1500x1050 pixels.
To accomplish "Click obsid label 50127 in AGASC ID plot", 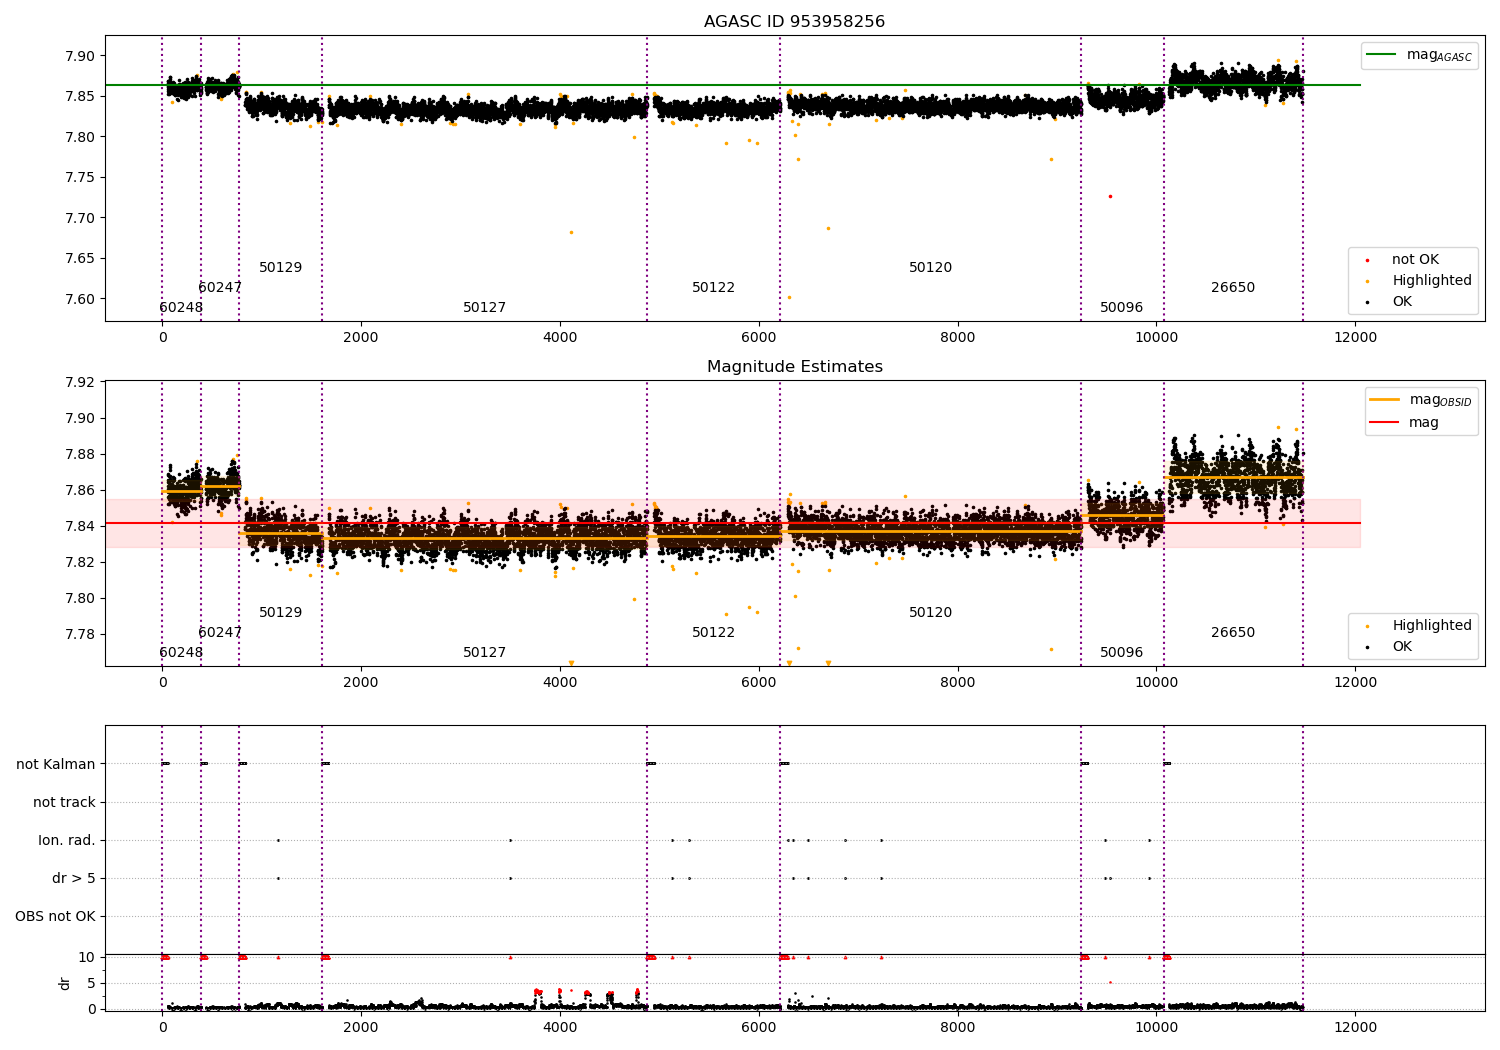I will (x=485, y=308).
